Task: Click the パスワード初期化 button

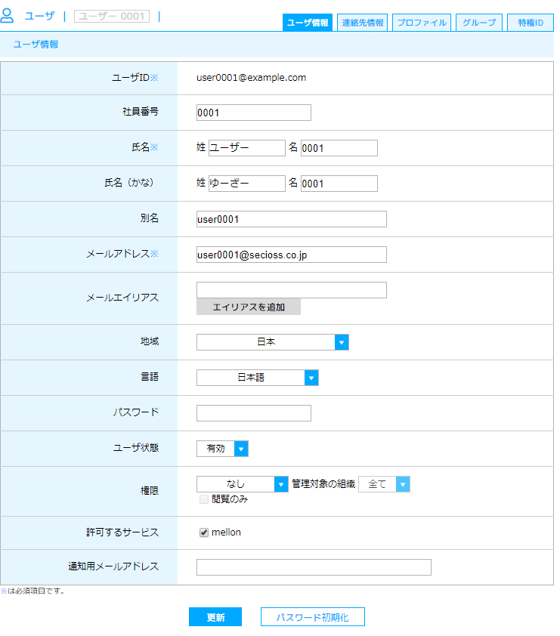Action: tap(313, 617)
